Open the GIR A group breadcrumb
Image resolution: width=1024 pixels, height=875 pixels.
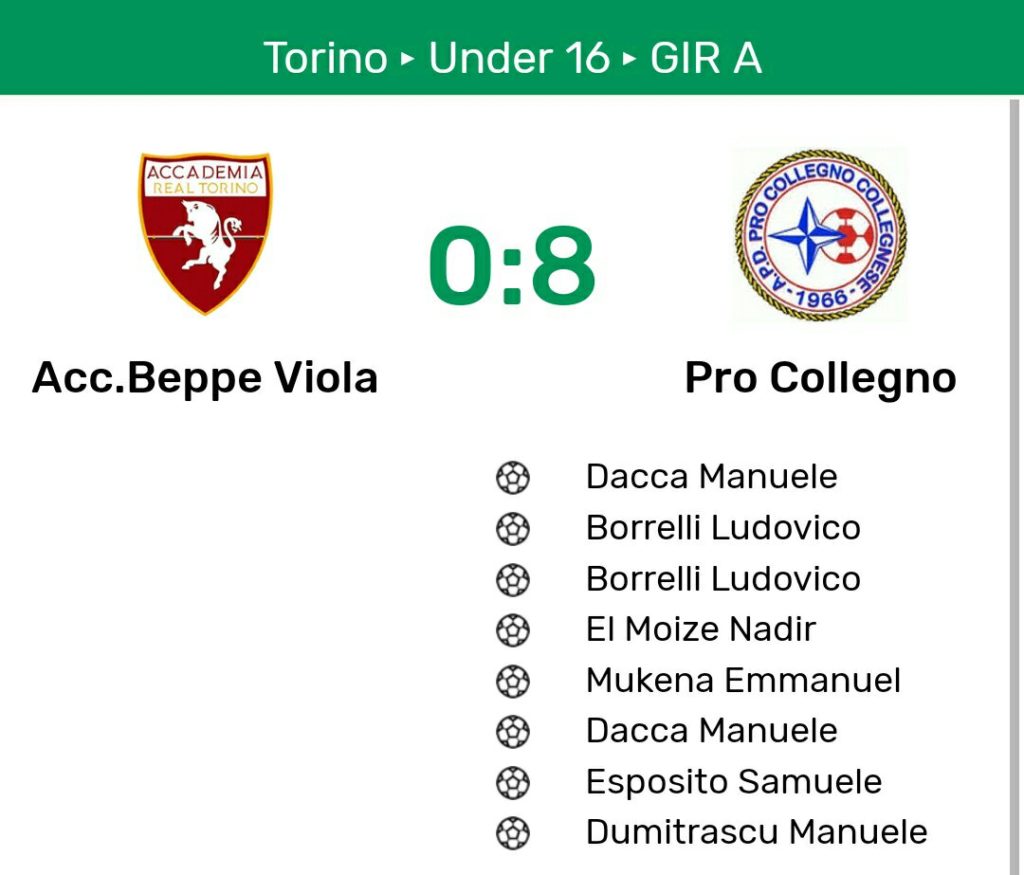click(x=706, y=57)
